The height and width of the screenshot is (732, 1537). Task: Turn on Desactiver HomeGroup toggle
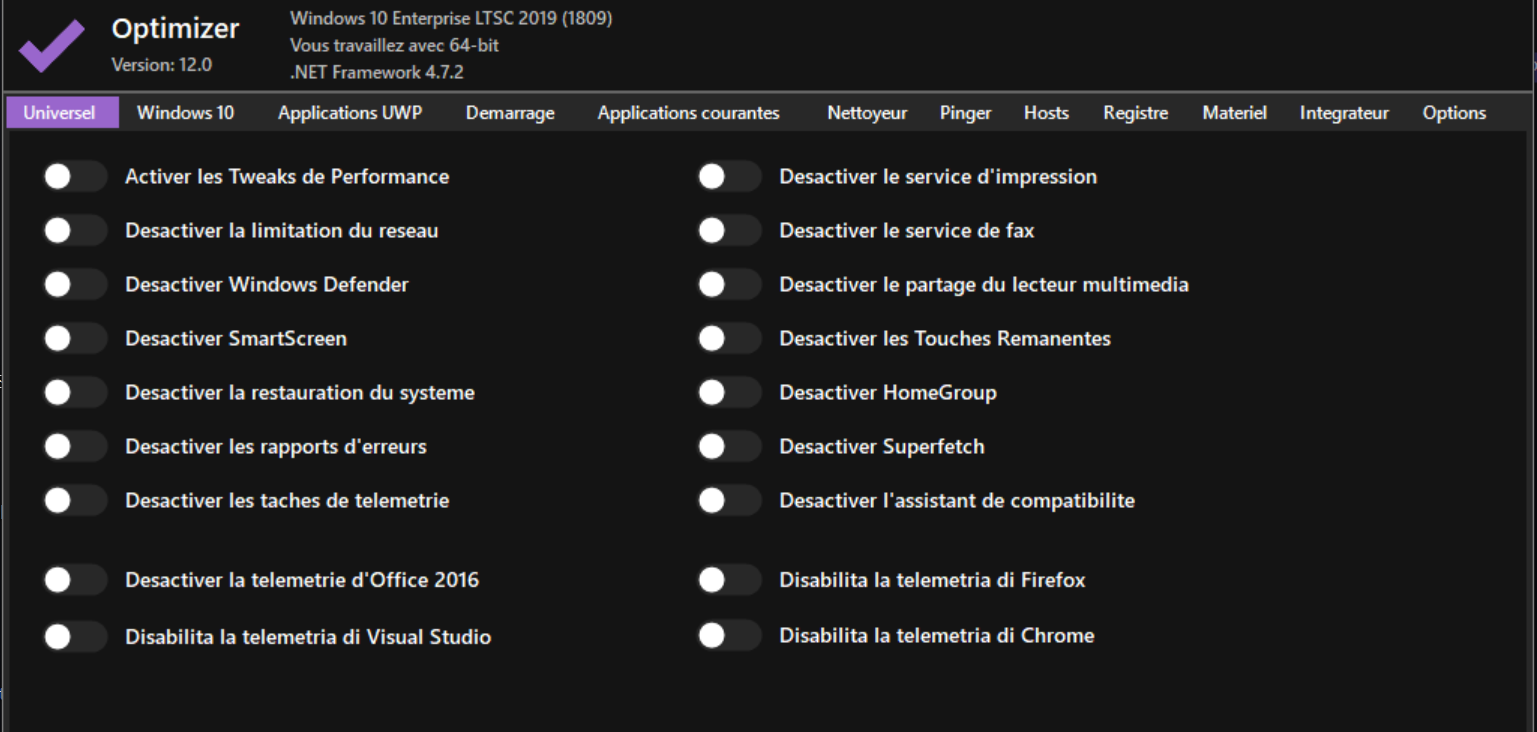click(728, 393)
